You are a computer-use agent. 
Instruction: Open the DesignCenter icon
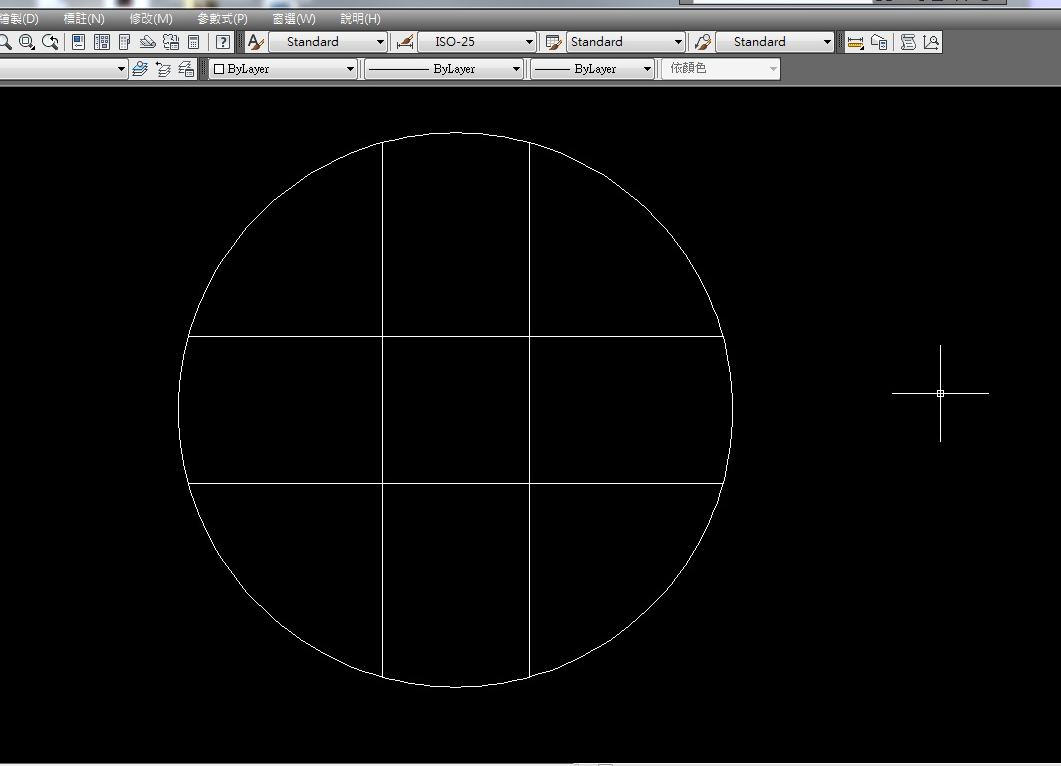pyautogui.click(x=101, y=42)
